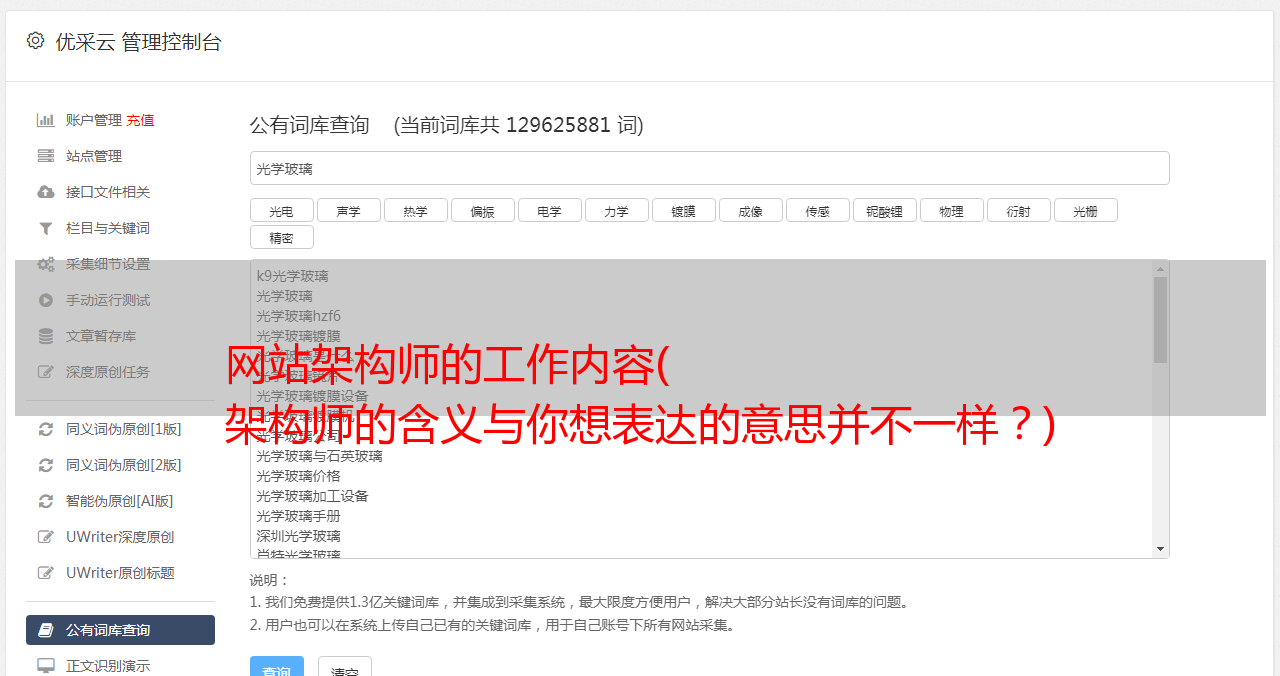Screen dimensions: 1280x676
Task: Select 光学玻璃价格 in the results list
Action: pyautogui.click(x=298, y=476)
